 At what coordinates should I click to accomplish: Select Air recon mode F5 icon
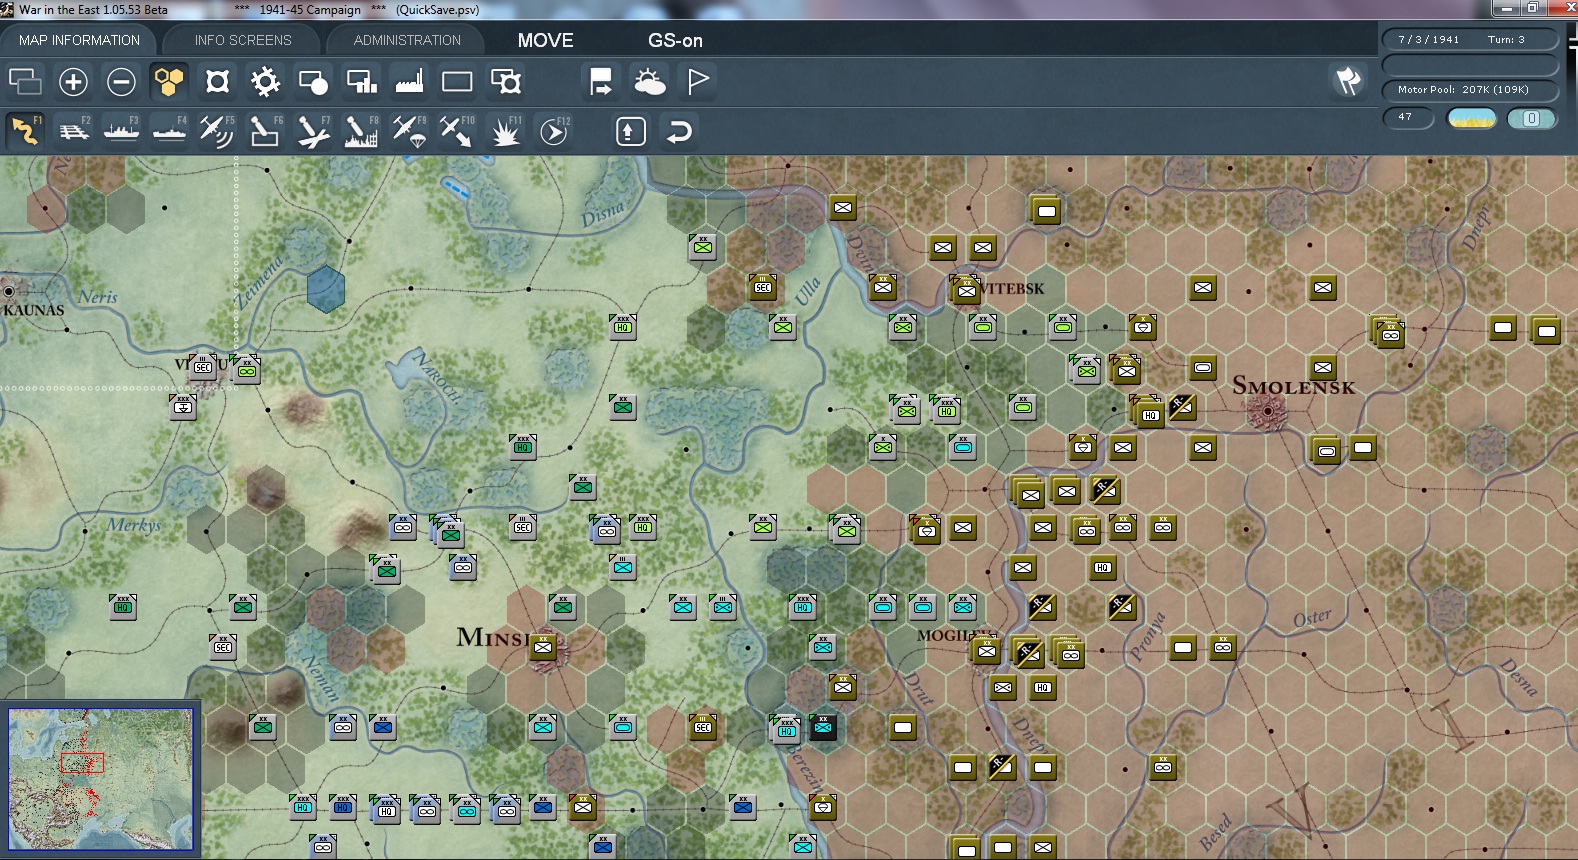click(217, 131)
